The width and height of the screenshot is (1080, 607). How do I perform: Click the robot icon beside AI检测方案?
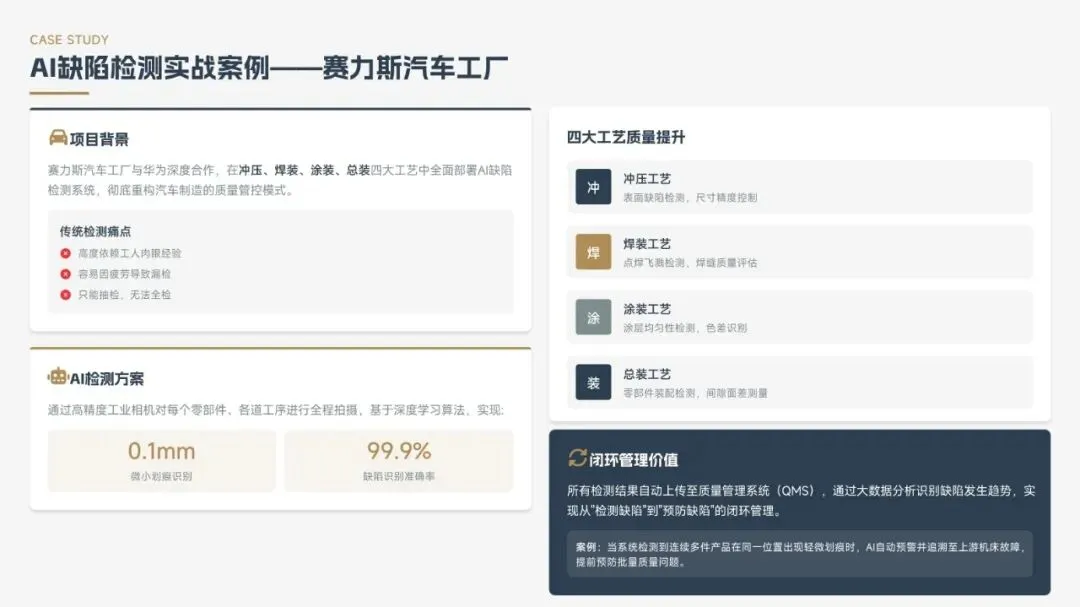pos(58,377)
